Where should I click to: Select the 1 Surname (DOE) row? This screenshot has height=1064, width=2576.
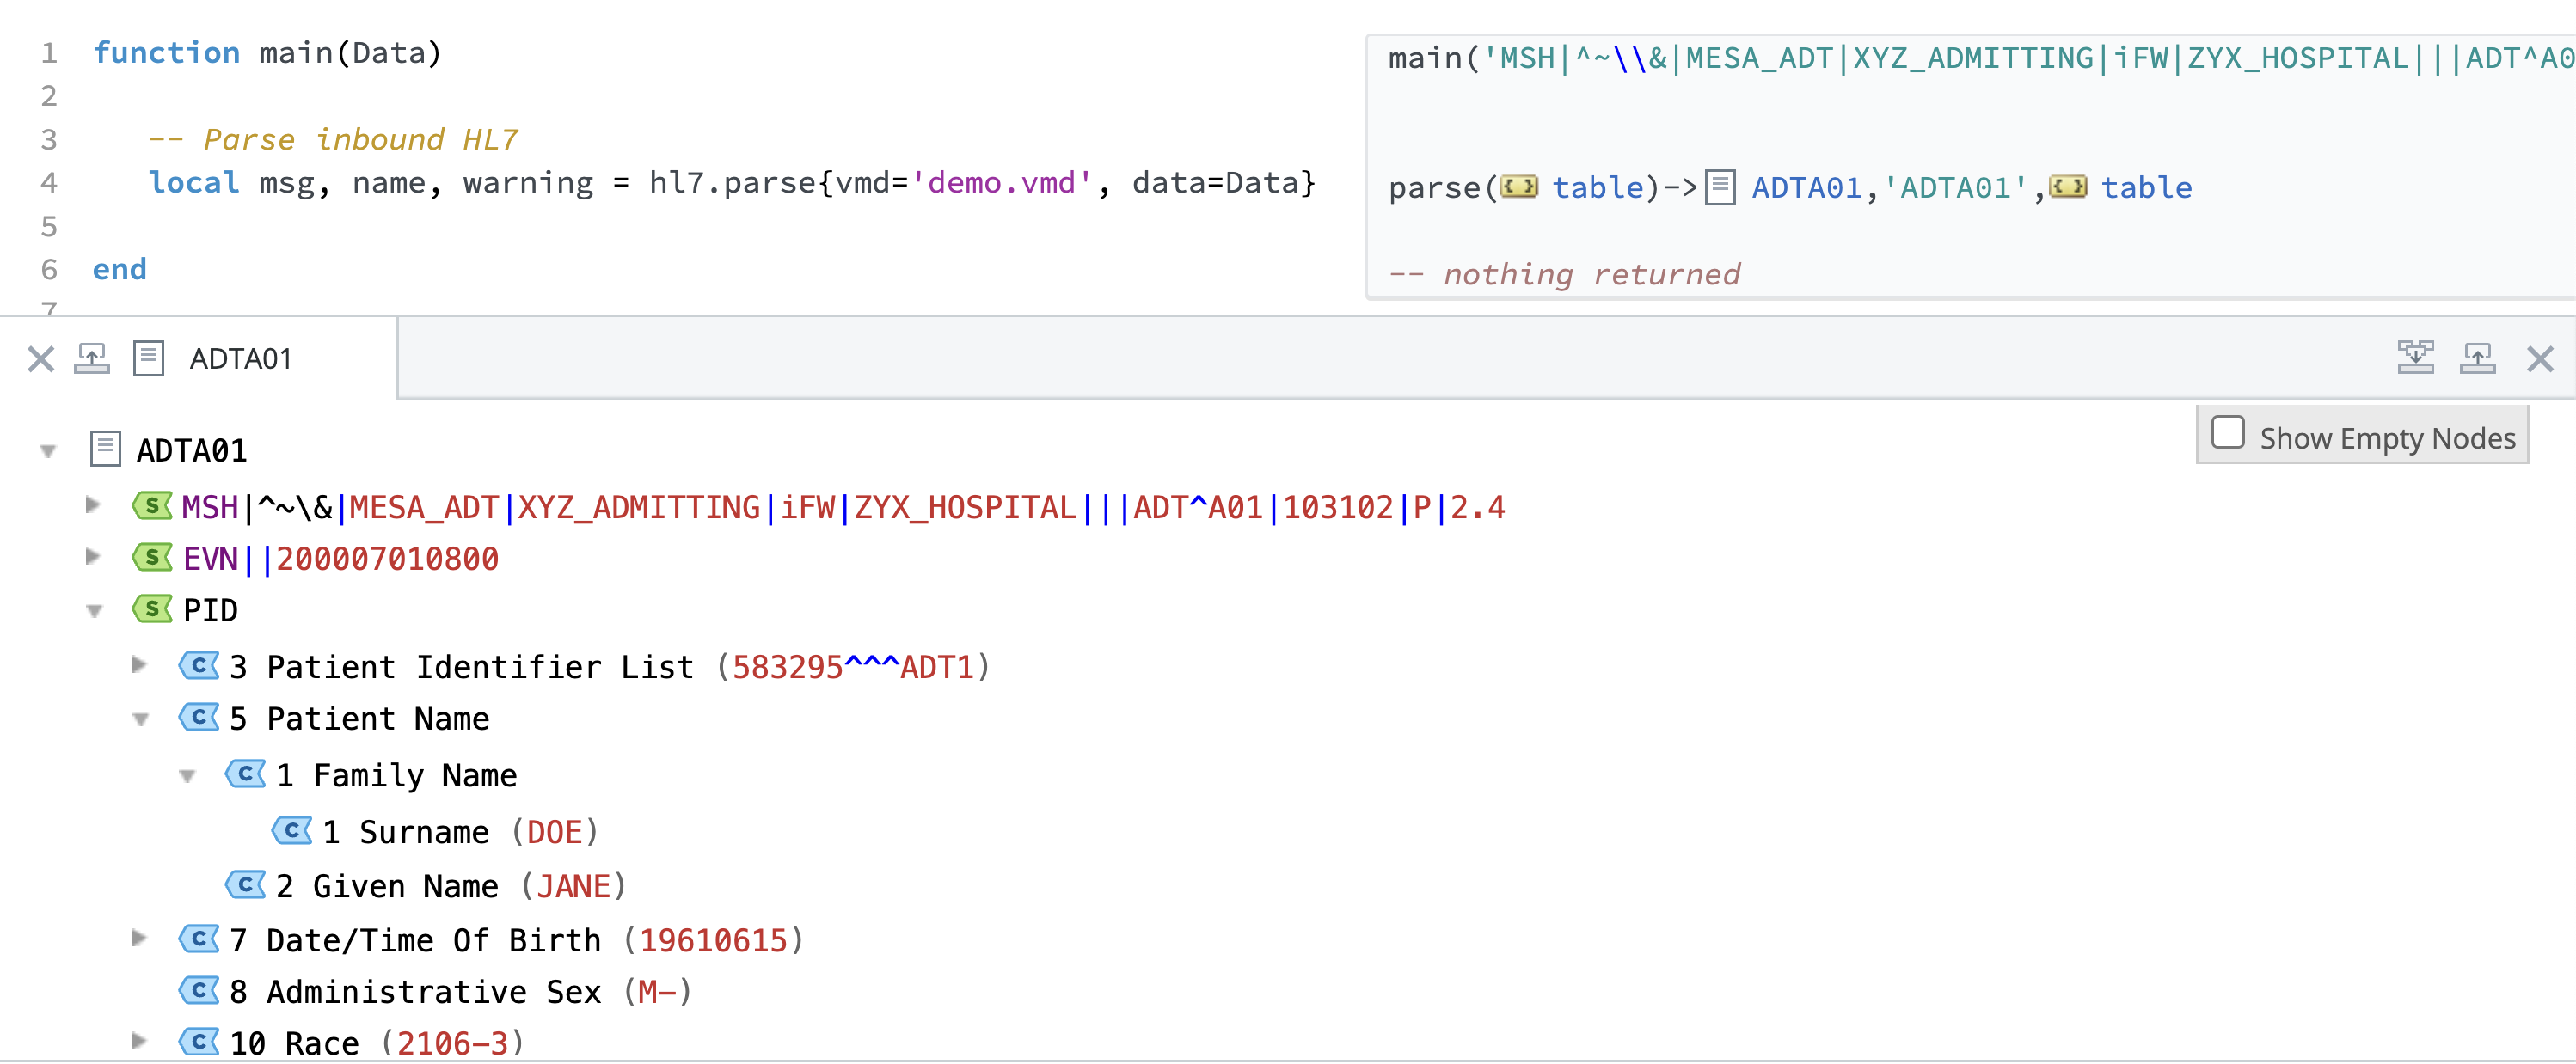460,833
